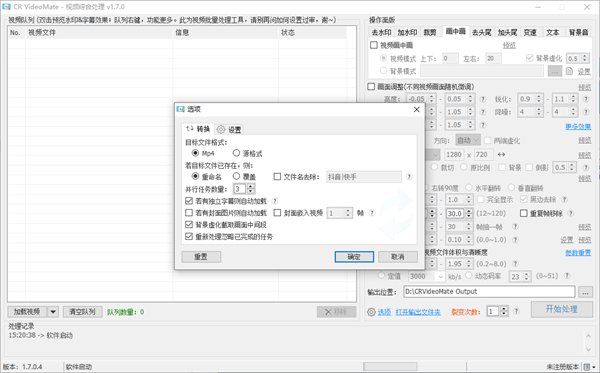The image size is (600, 373).
Task: Switch to 设置 tab in options dialog
Action: coord(229,130)
